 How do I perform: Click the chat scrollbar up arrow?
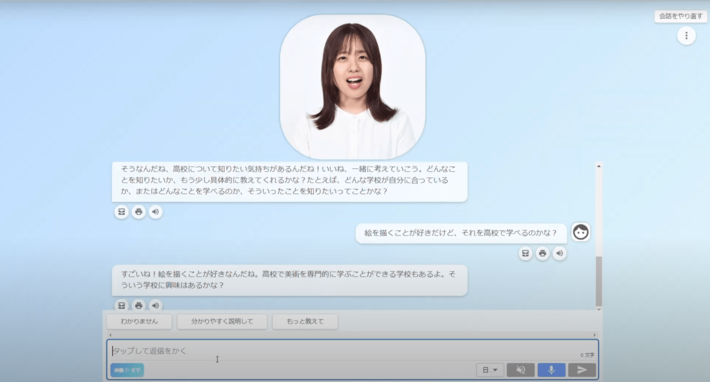tap(599, 167)
